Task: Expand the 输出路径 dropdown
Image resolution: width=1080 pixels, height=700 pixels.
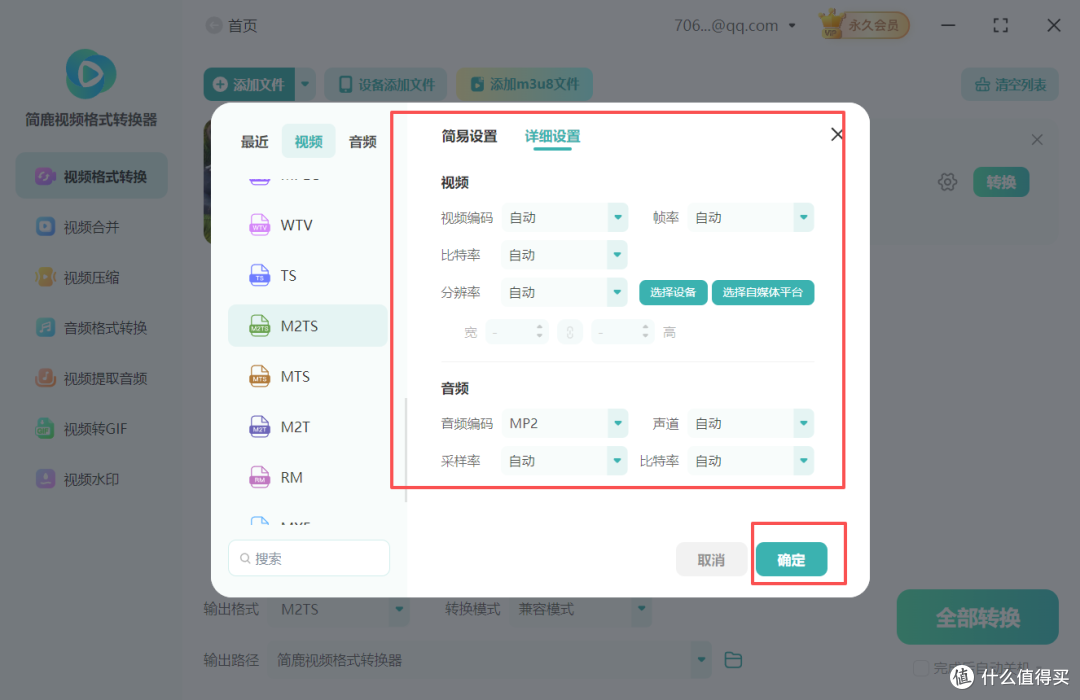Action: (x=701, y=660)
